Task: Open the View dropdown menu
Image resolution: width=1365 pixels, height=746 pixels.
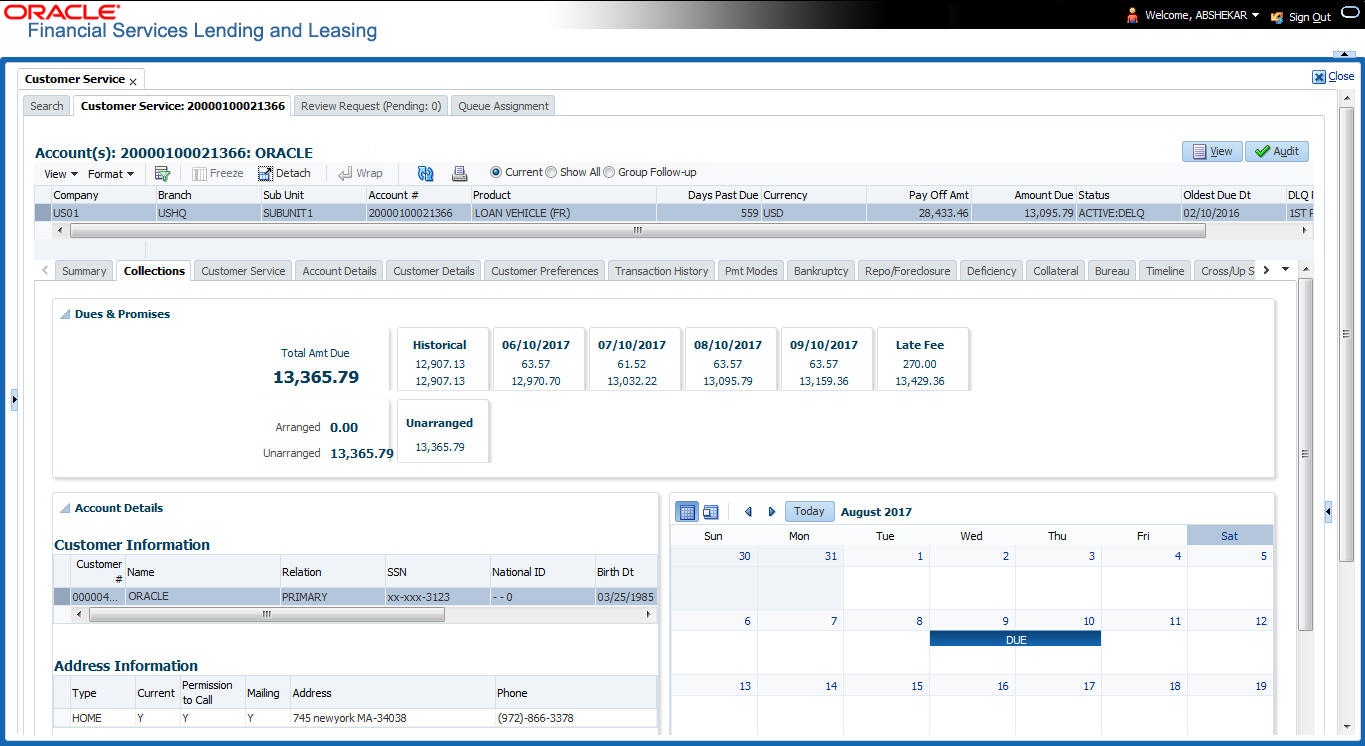Action: click(60, 174)
